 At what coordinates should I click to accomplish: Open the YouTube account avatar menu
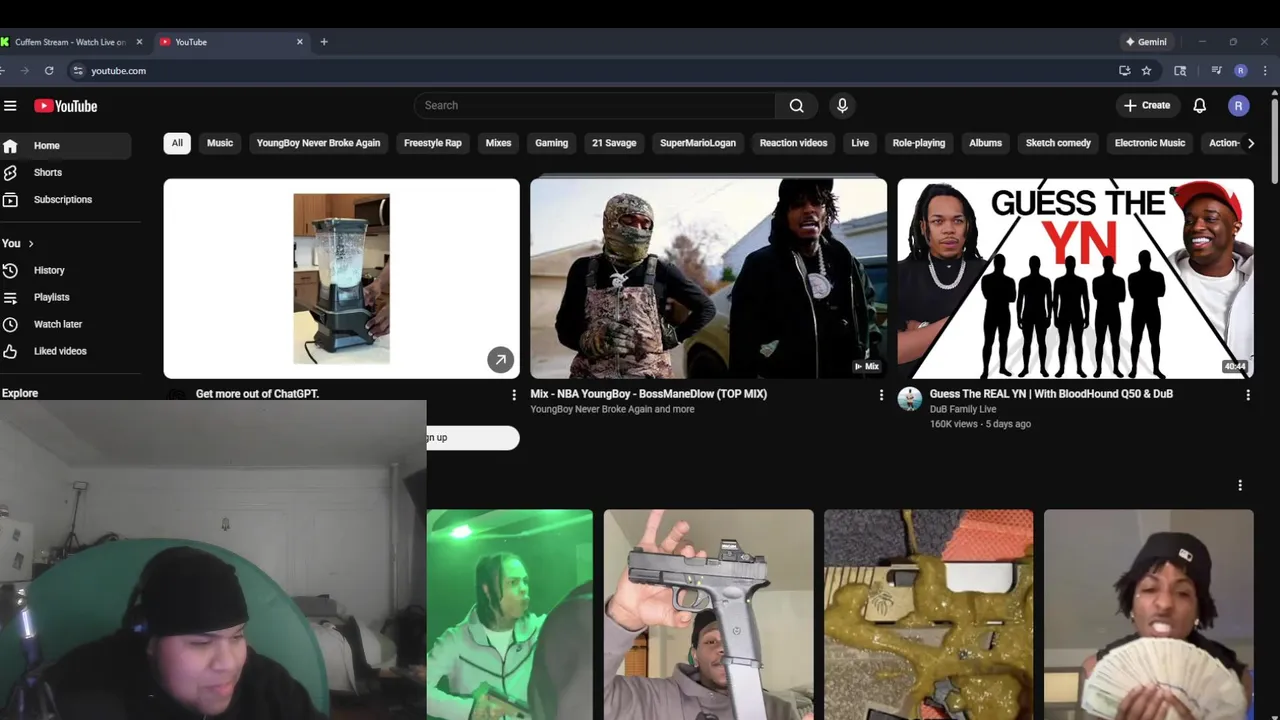coord(1238,105)
